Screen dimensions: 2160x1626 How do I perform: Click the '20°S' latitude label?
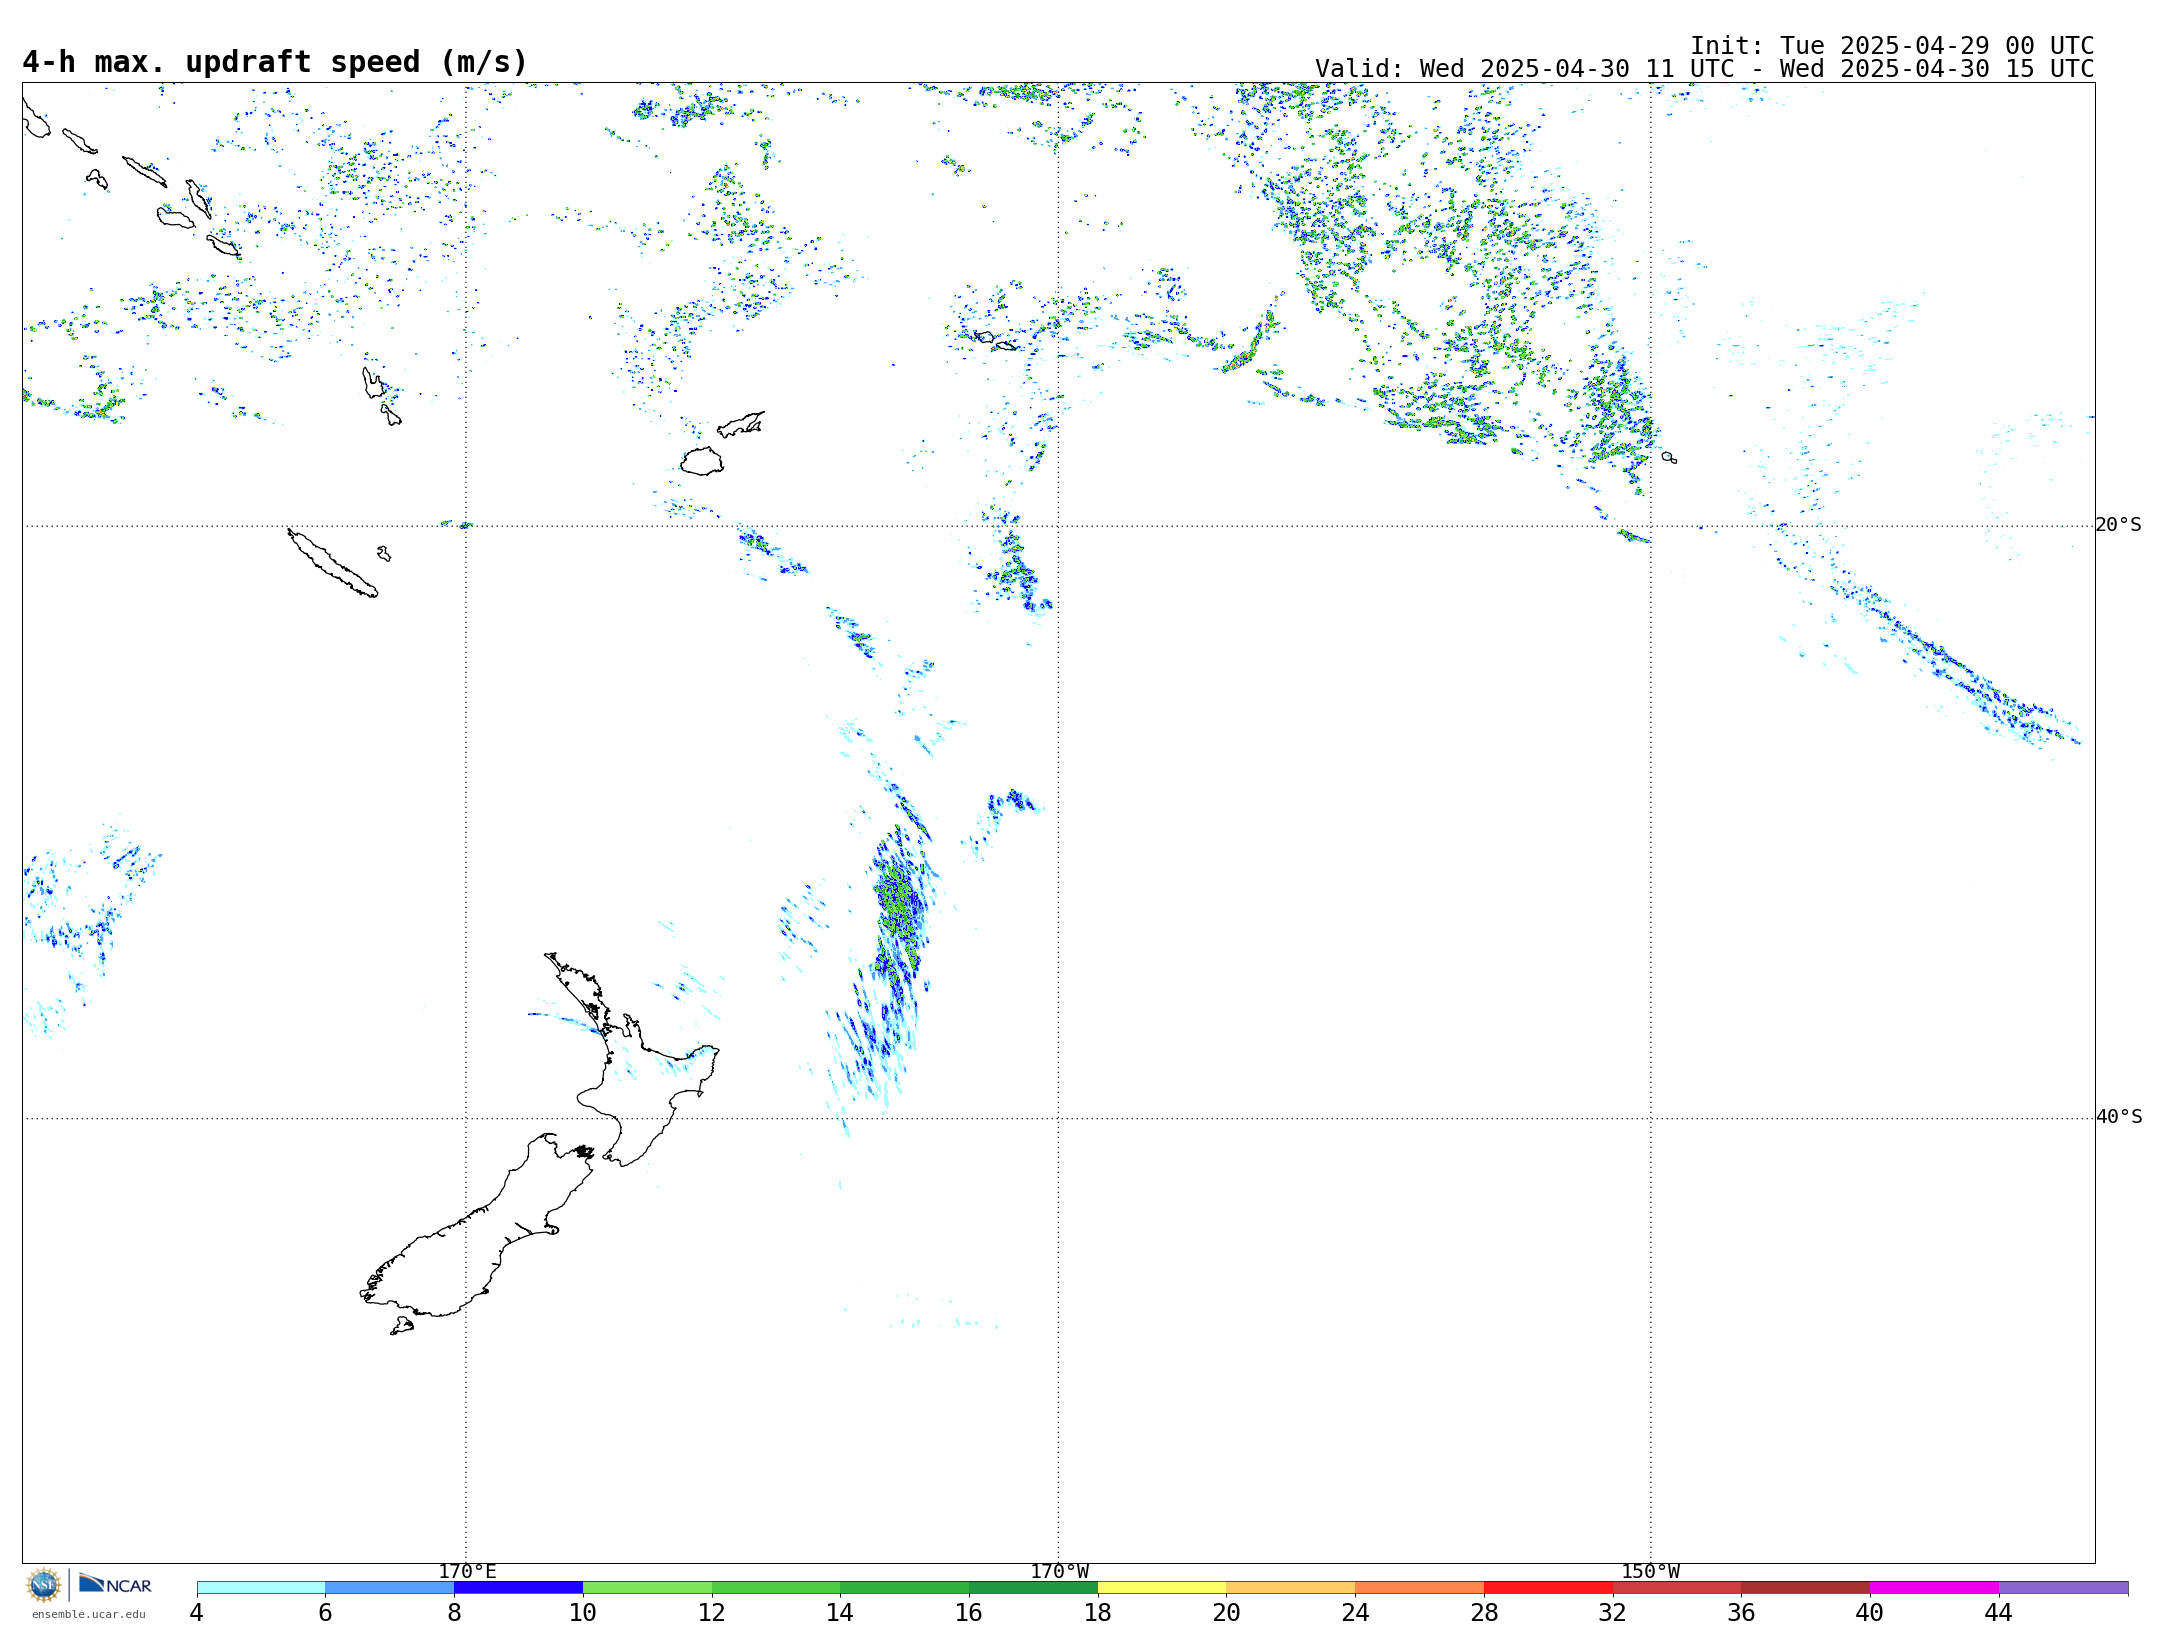tap(2119, 525)
